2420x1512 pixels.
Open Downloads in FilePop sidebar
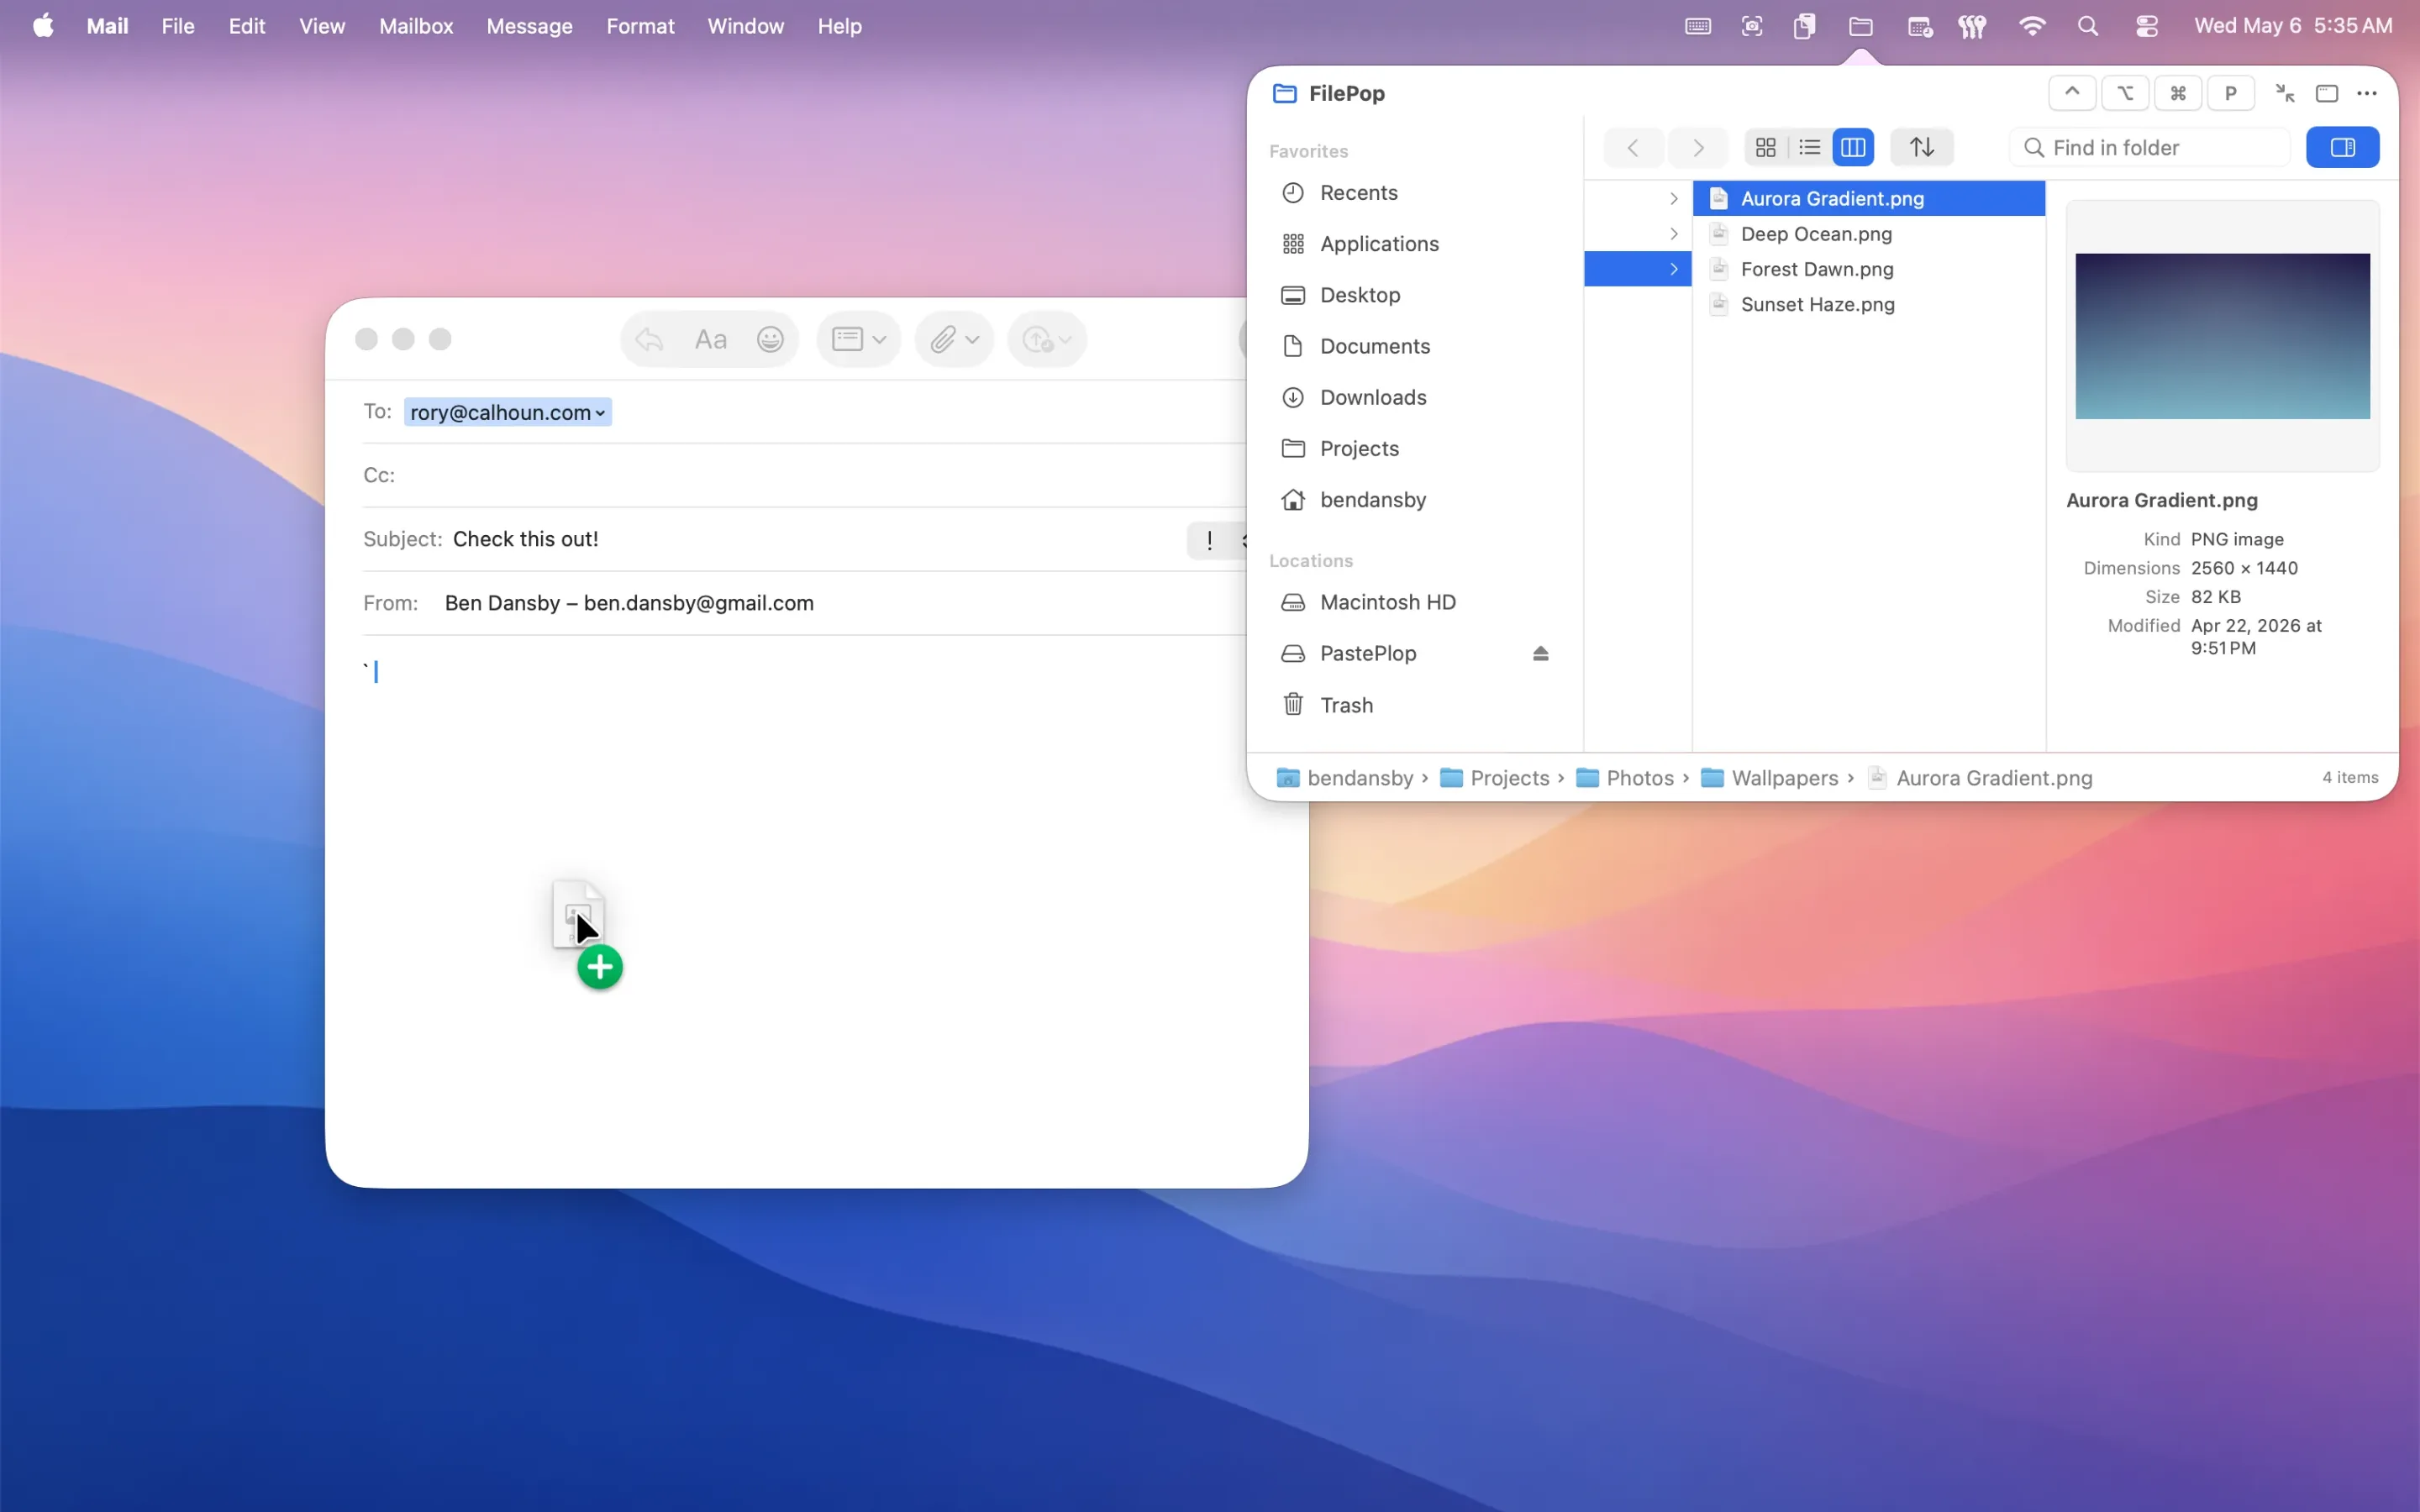1415,398
